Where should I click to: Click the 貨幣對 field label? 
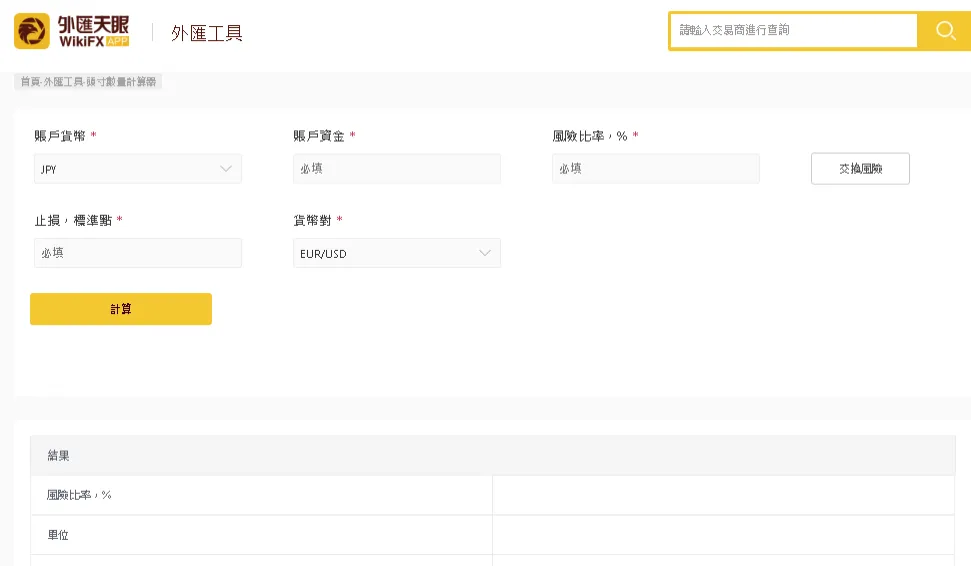(x=312, y=220)
